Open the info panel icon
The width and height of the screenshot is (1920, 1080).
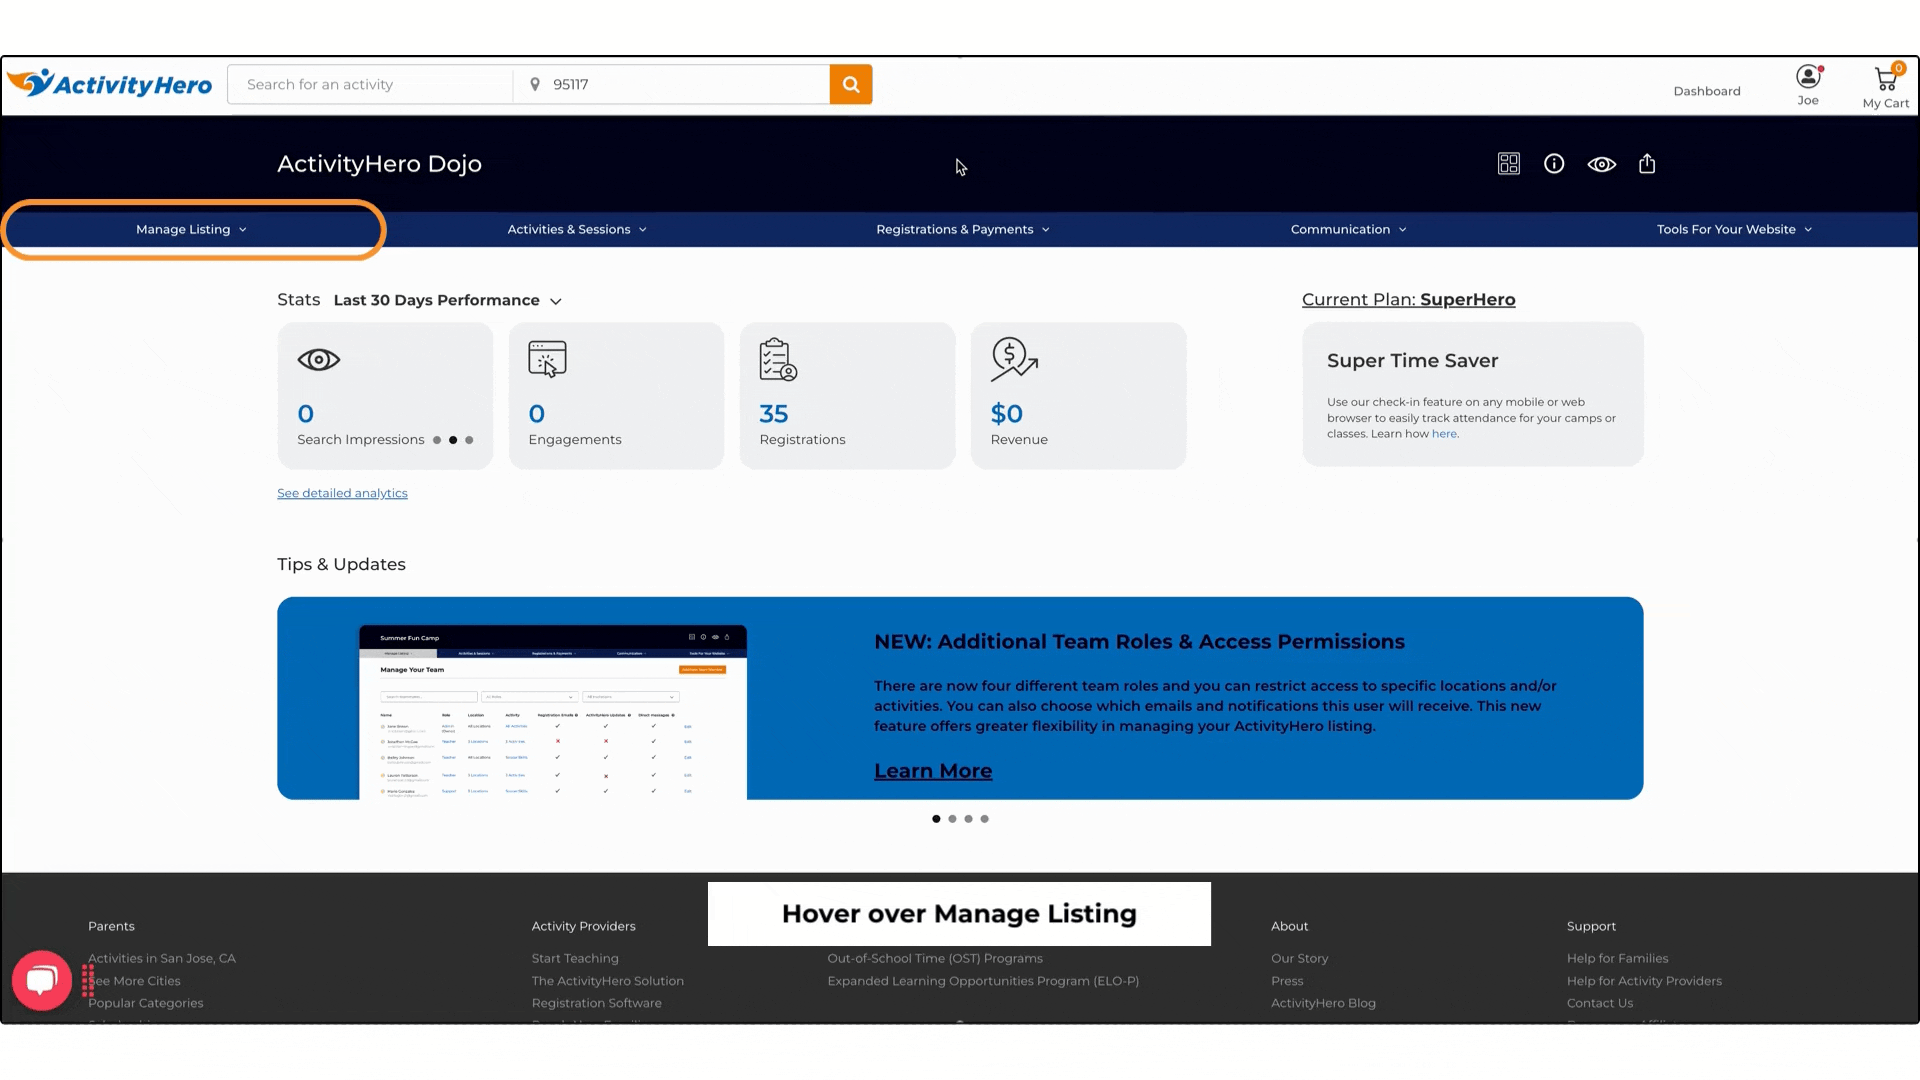pos(1553,162)
